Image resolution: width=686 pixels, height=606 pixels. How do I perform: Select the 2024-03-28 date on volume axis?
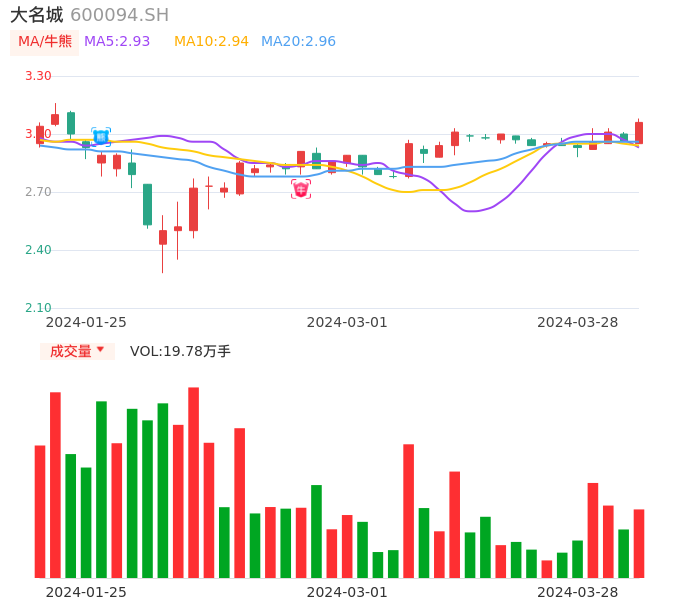(x=577, y=592)
